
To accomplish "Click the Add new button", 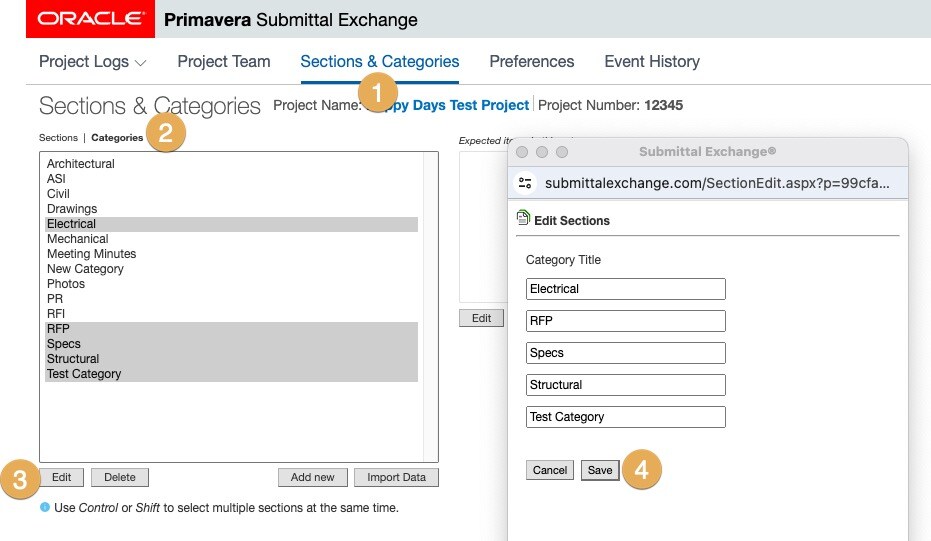I will tap(313, 477).
